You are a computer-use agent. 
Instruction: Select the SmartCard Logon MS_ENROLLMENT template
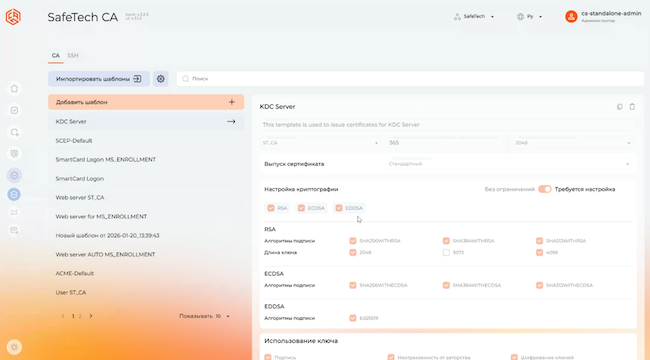pyautogui.click(x=146, y=159)
